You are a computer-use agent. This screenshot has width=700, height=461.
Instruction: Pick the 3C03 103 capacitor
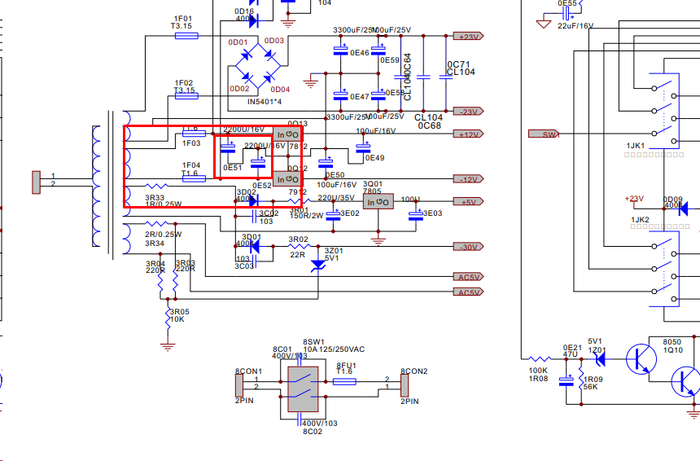(x=254, y=261)
